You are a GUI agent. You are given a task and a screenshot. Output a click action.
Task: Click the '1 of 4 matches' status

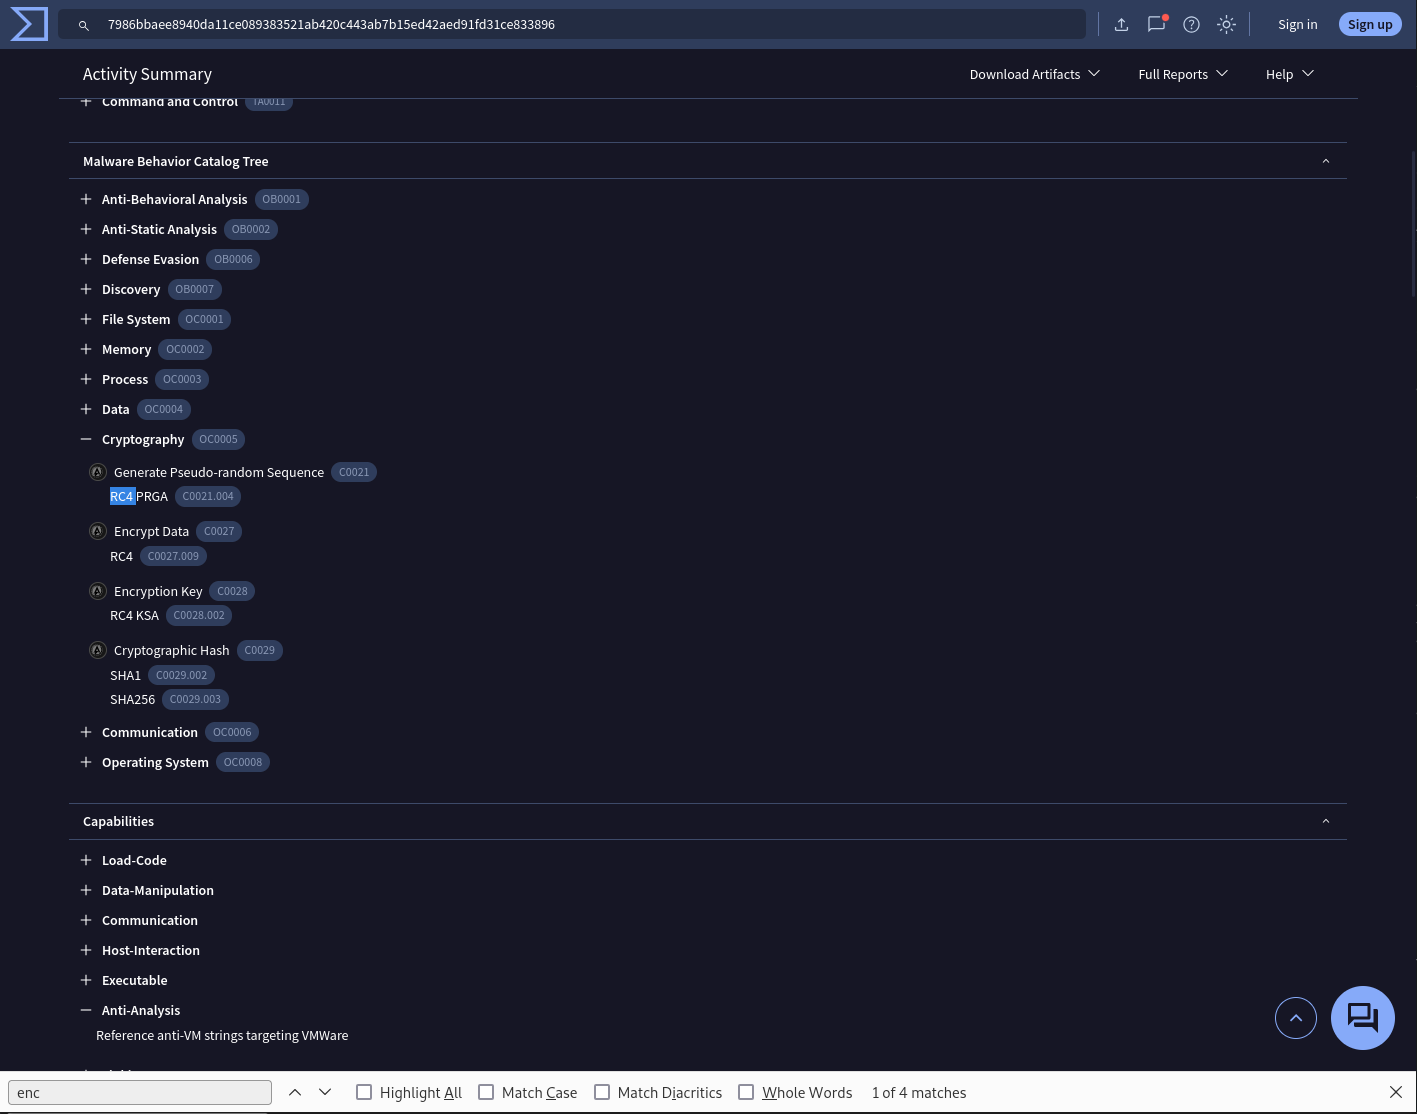[919, 1092]
